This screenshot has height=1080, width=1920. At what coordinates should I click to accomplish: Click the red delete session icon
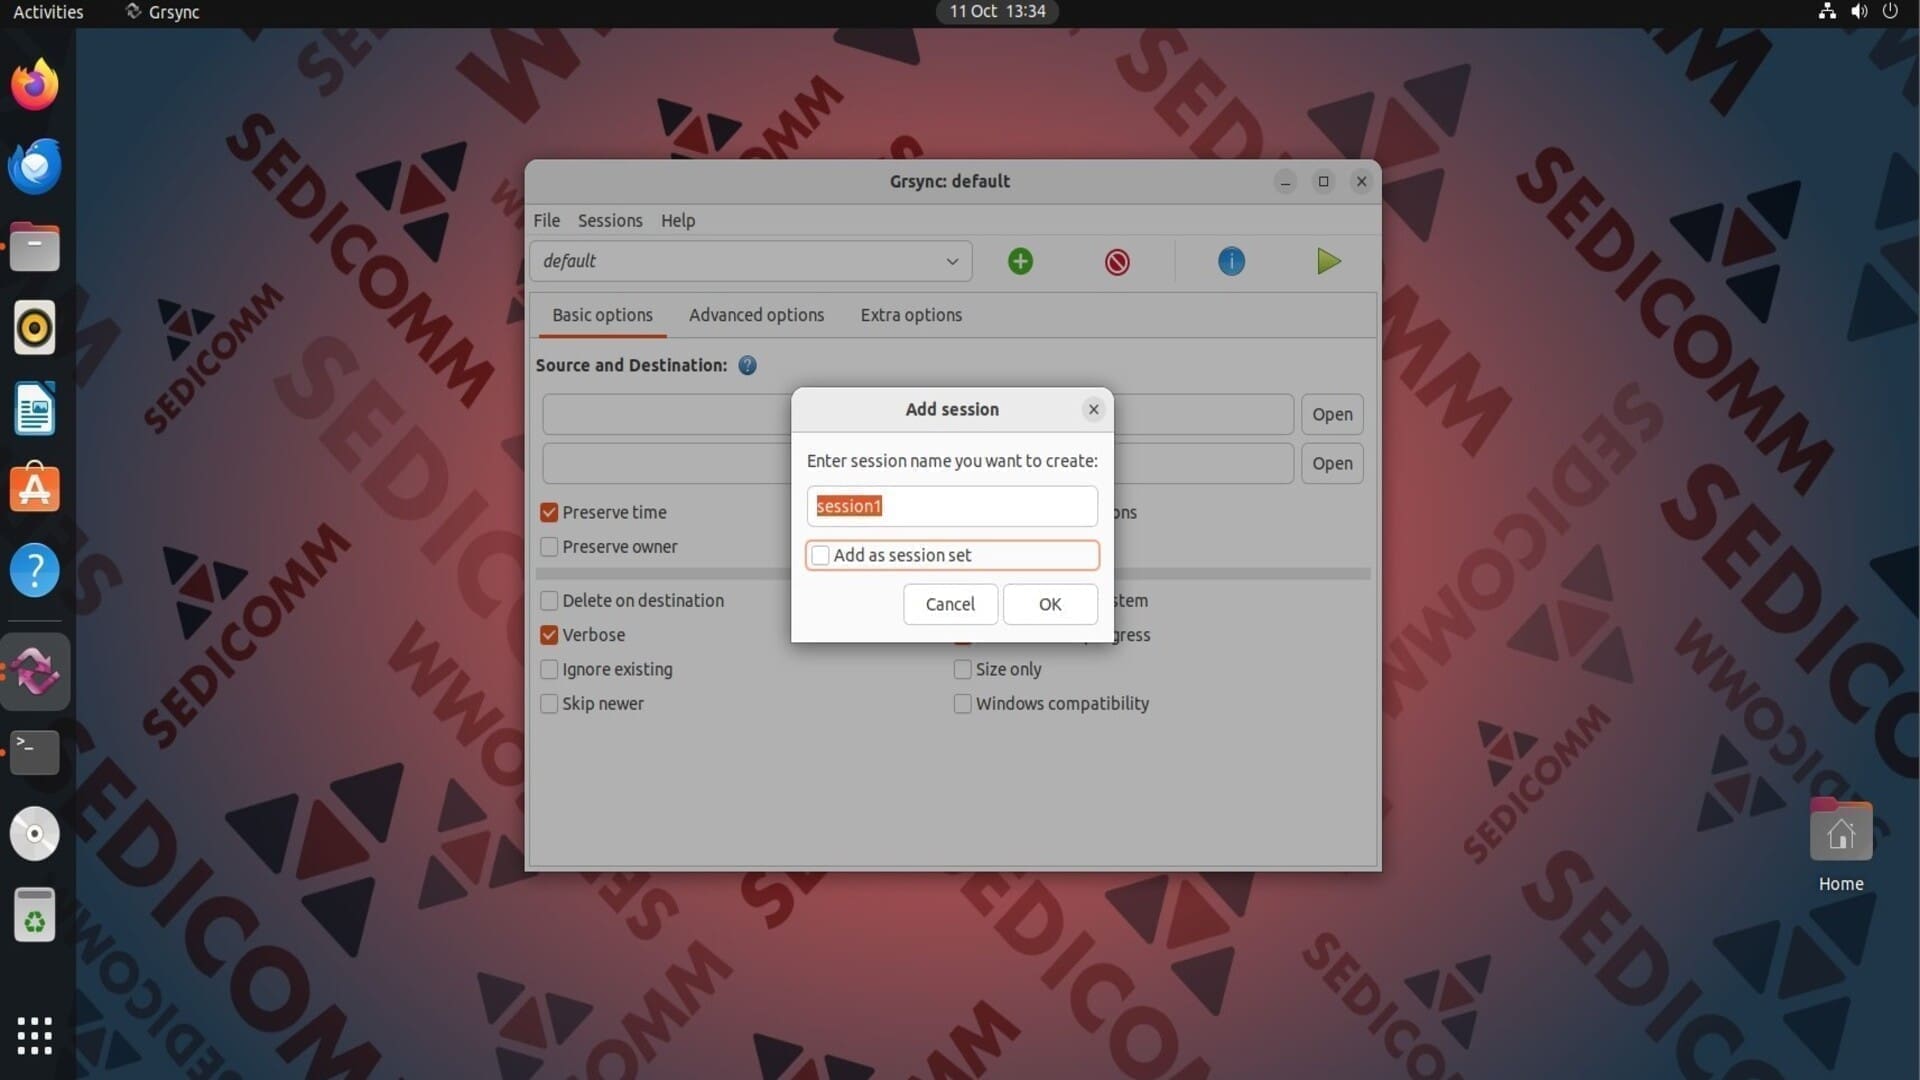(1117, 262)
